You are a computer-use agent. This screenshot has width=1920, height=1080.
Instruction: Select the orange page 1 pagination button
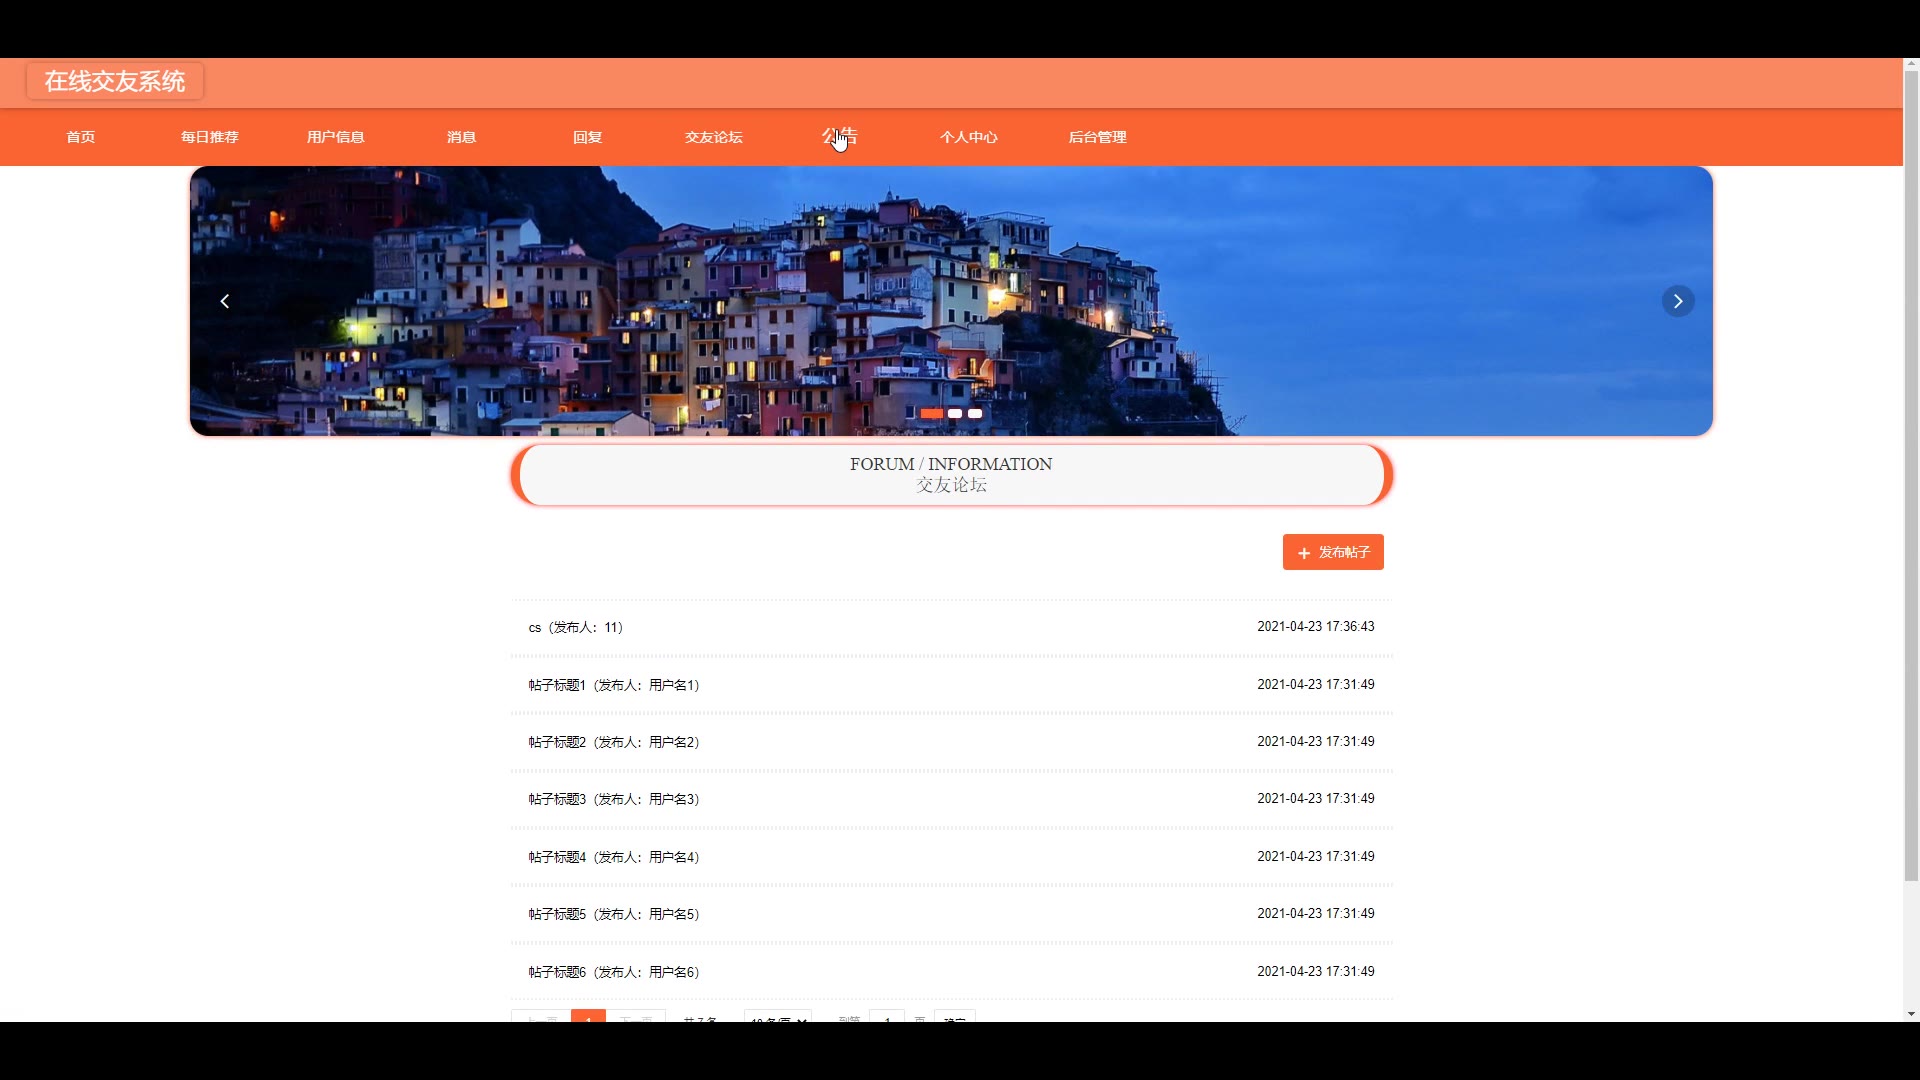(588, 1016)
